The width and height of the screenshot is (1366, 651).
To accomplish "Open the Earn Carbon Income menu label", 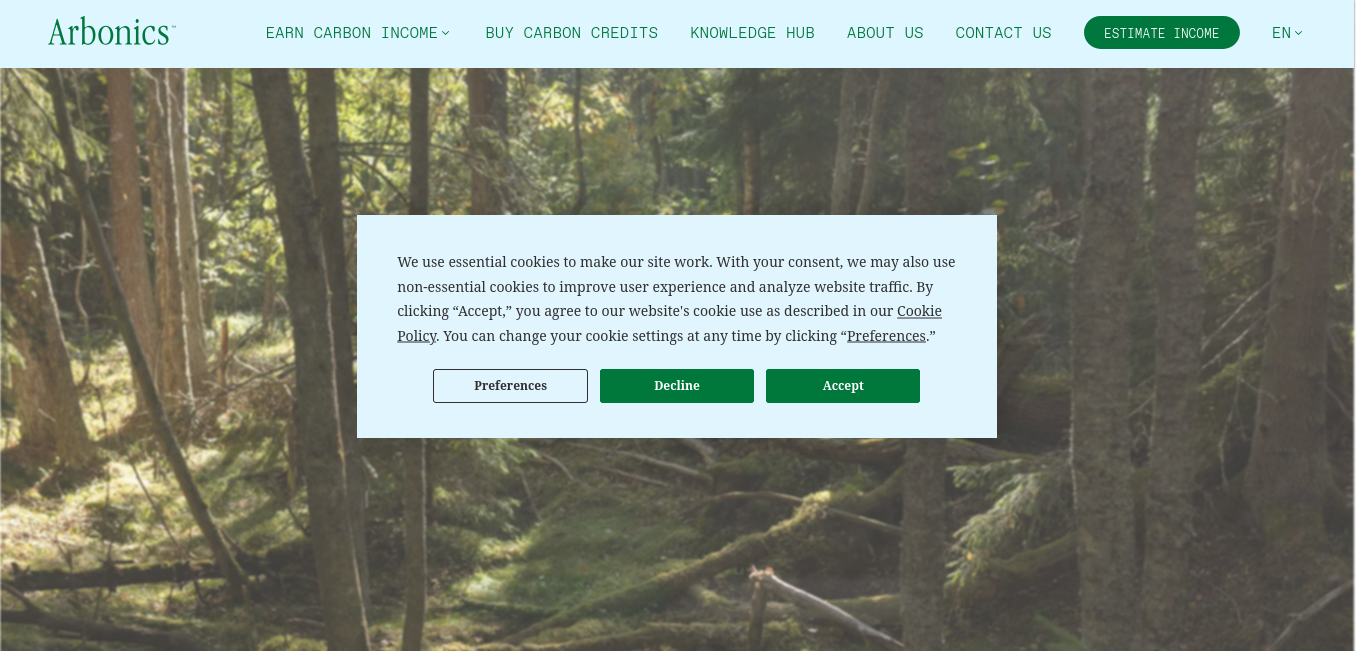I will point(351,33).
